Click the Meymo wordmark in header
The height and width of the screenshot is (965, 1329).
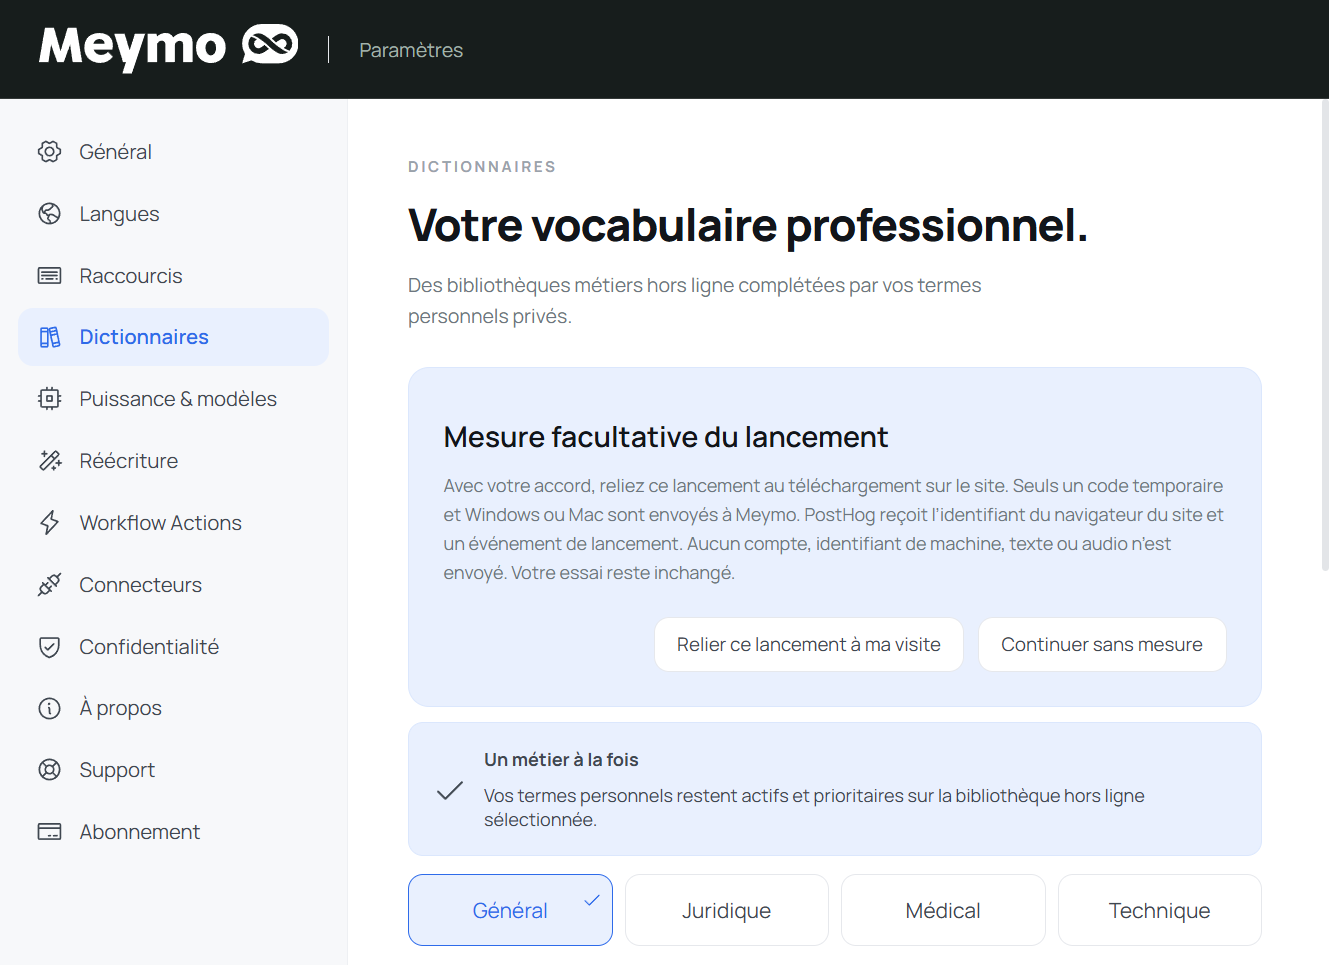tap(133, 47)
